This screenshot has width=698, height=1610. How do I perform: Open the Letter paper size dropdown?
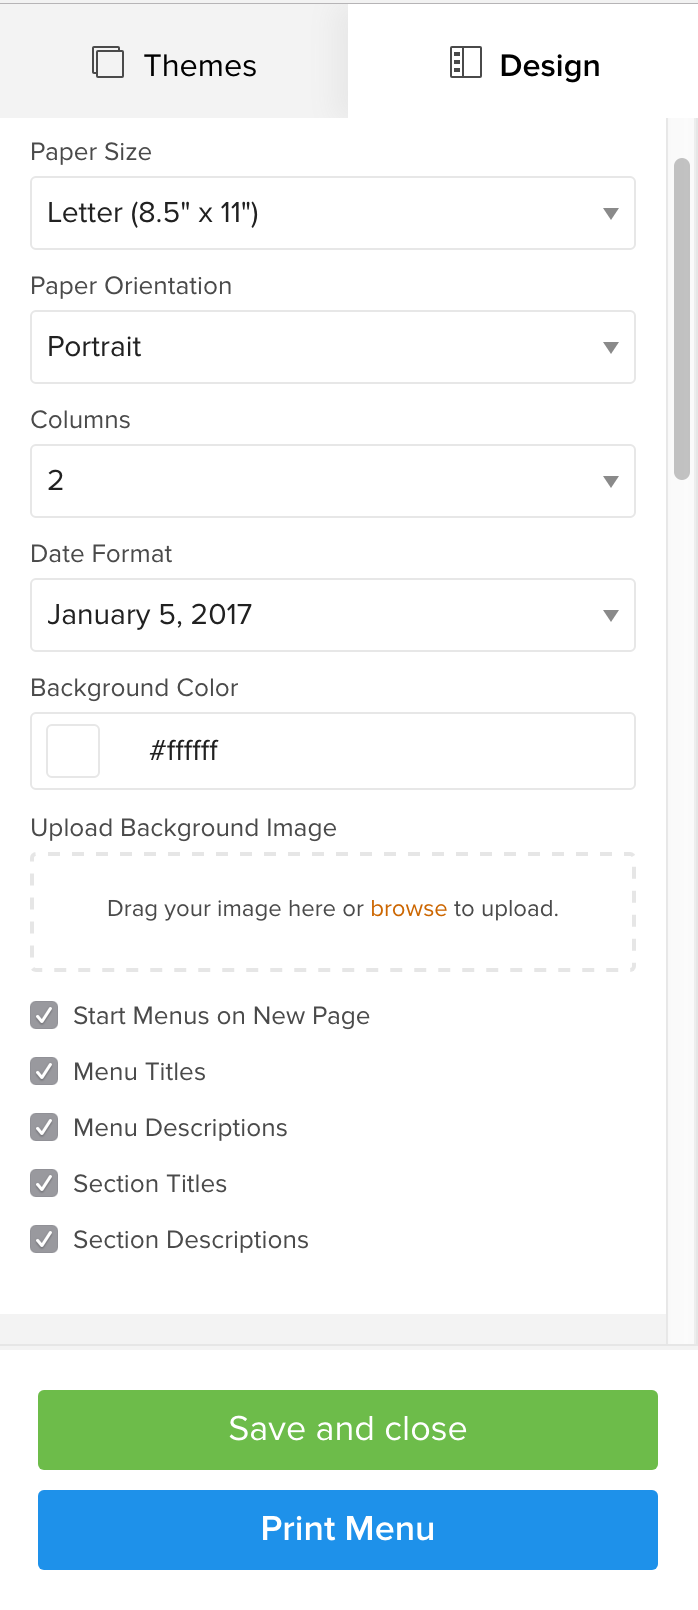333,213
